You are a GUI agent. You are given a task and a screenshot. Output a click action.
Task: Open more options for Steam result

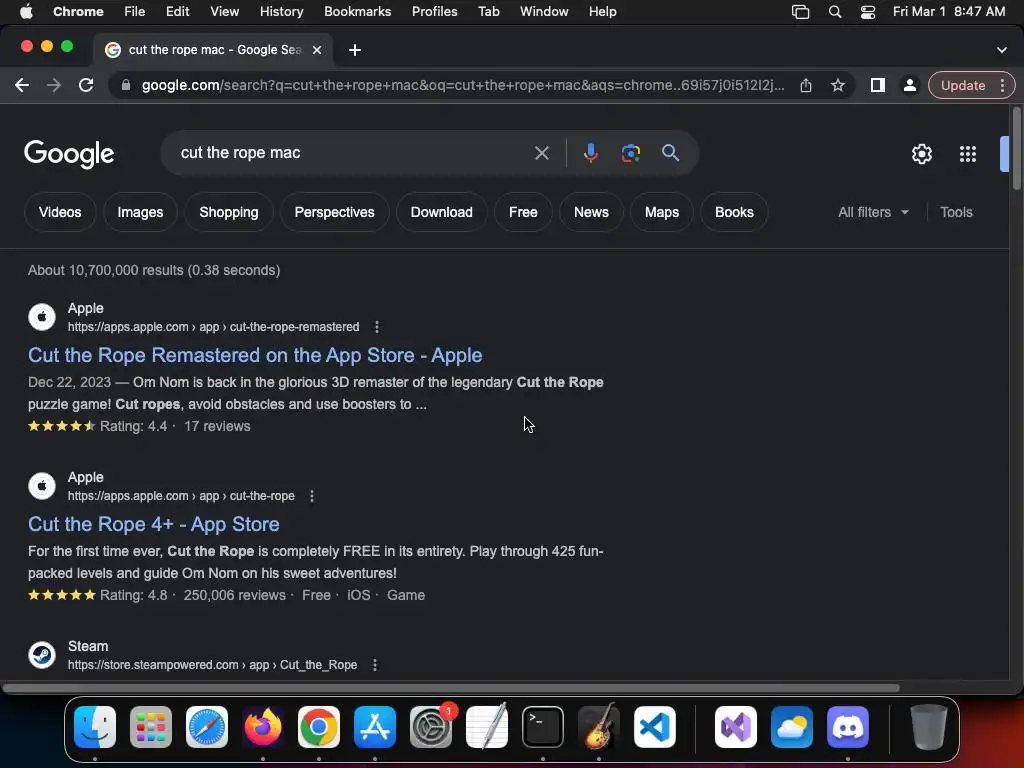coord(375,665)
